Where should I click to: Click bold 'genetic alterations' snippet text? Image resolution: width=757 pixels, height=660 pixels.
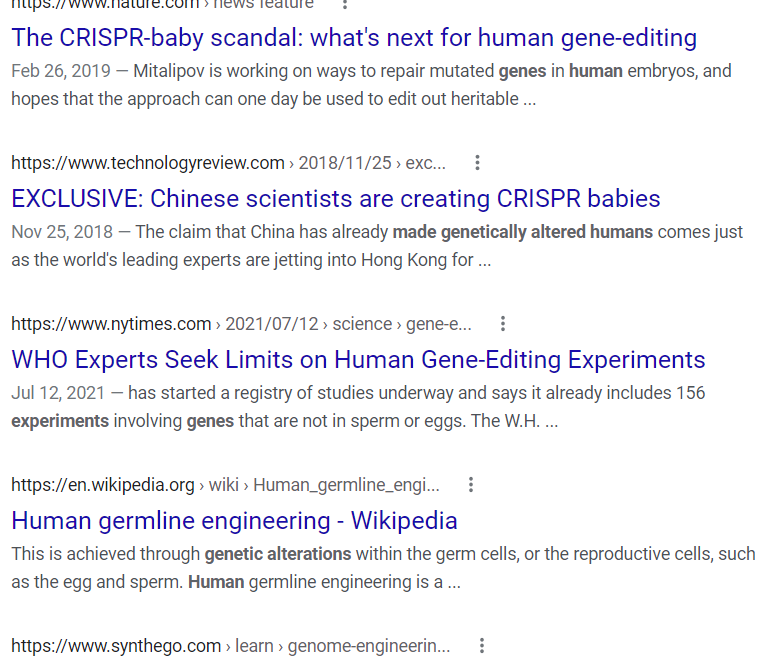278,554
